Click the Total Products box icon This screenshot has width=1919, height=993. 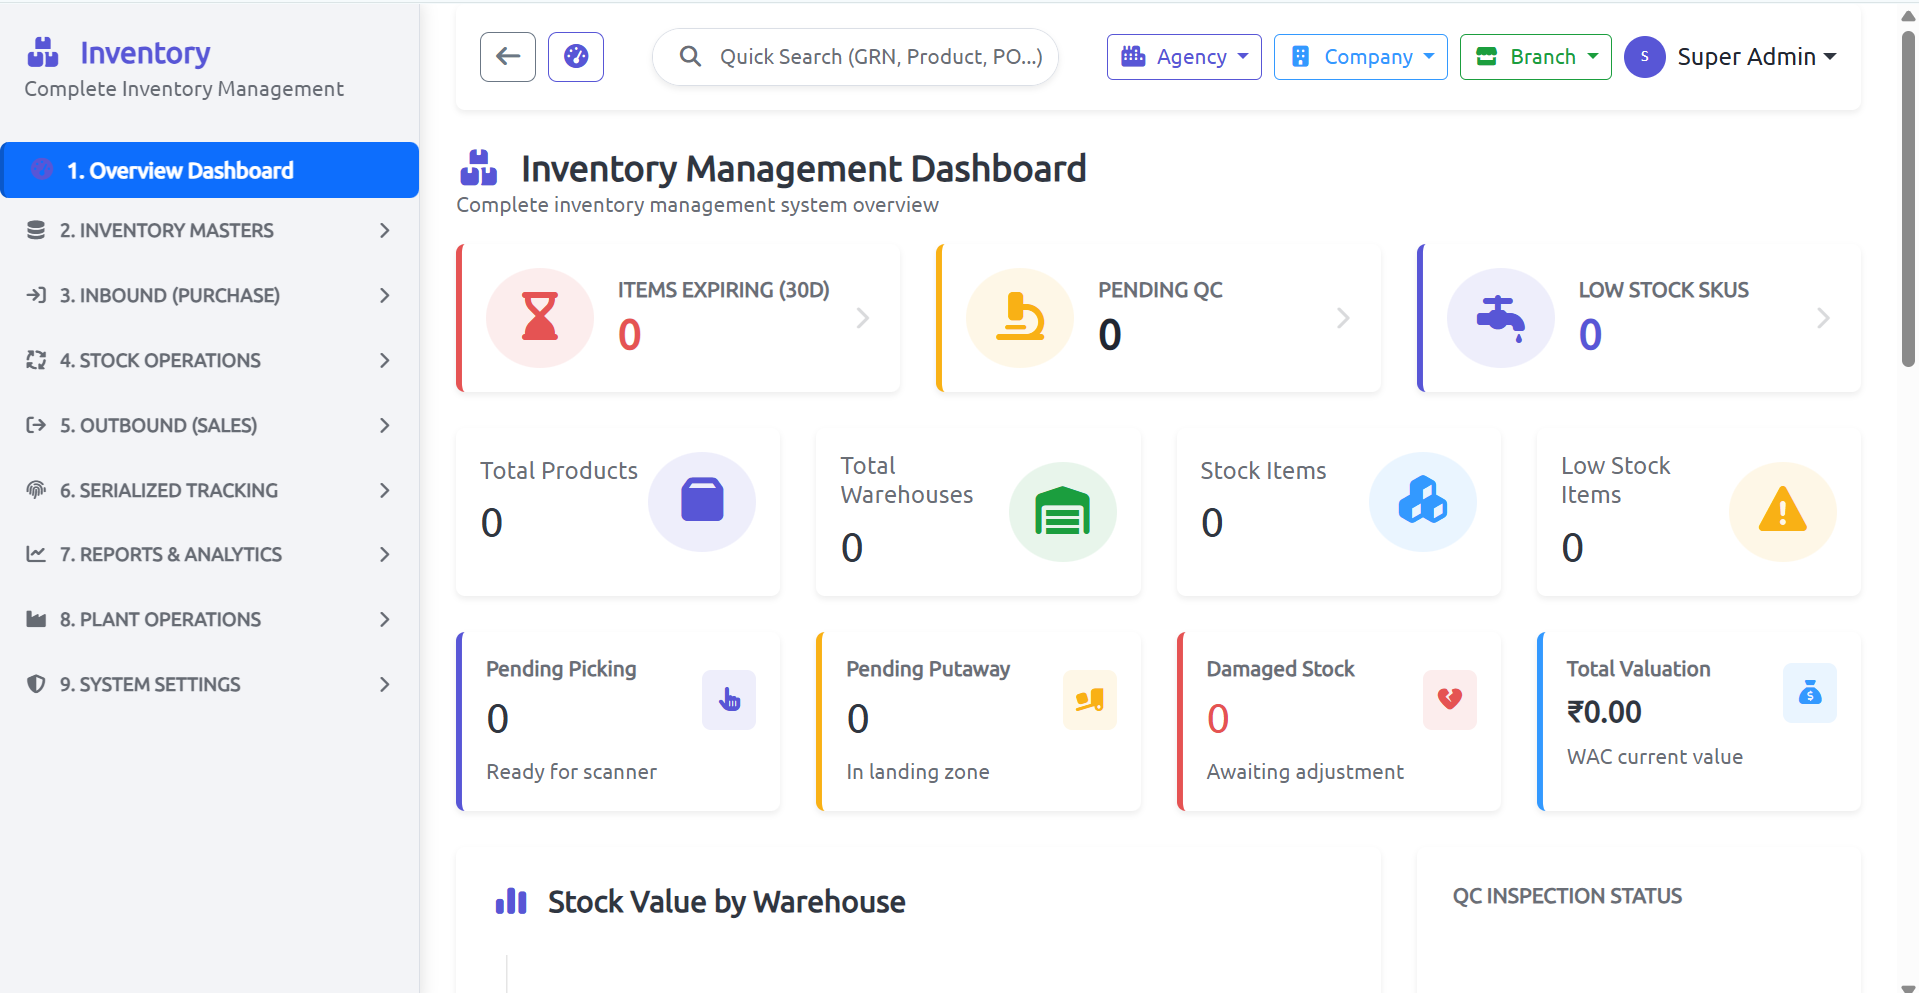click(x=702, y=501)
